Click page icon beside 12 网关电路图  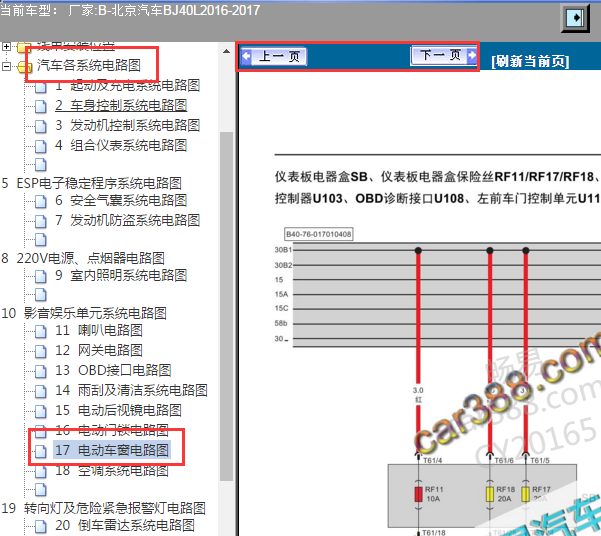pyautogui.click(x=41, y=351)
